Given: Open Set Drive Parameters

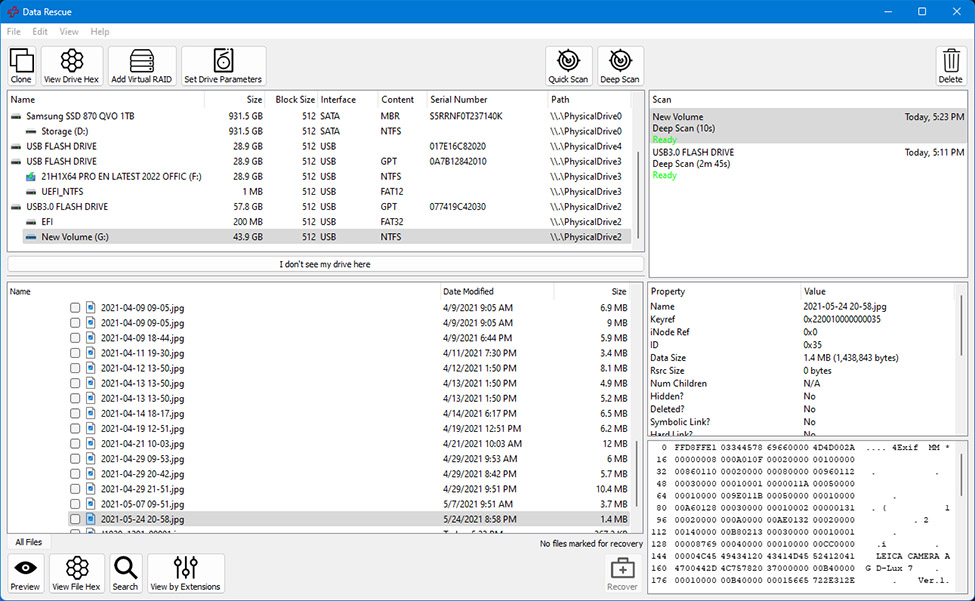Looking at the screenshot, I should 221,65.
